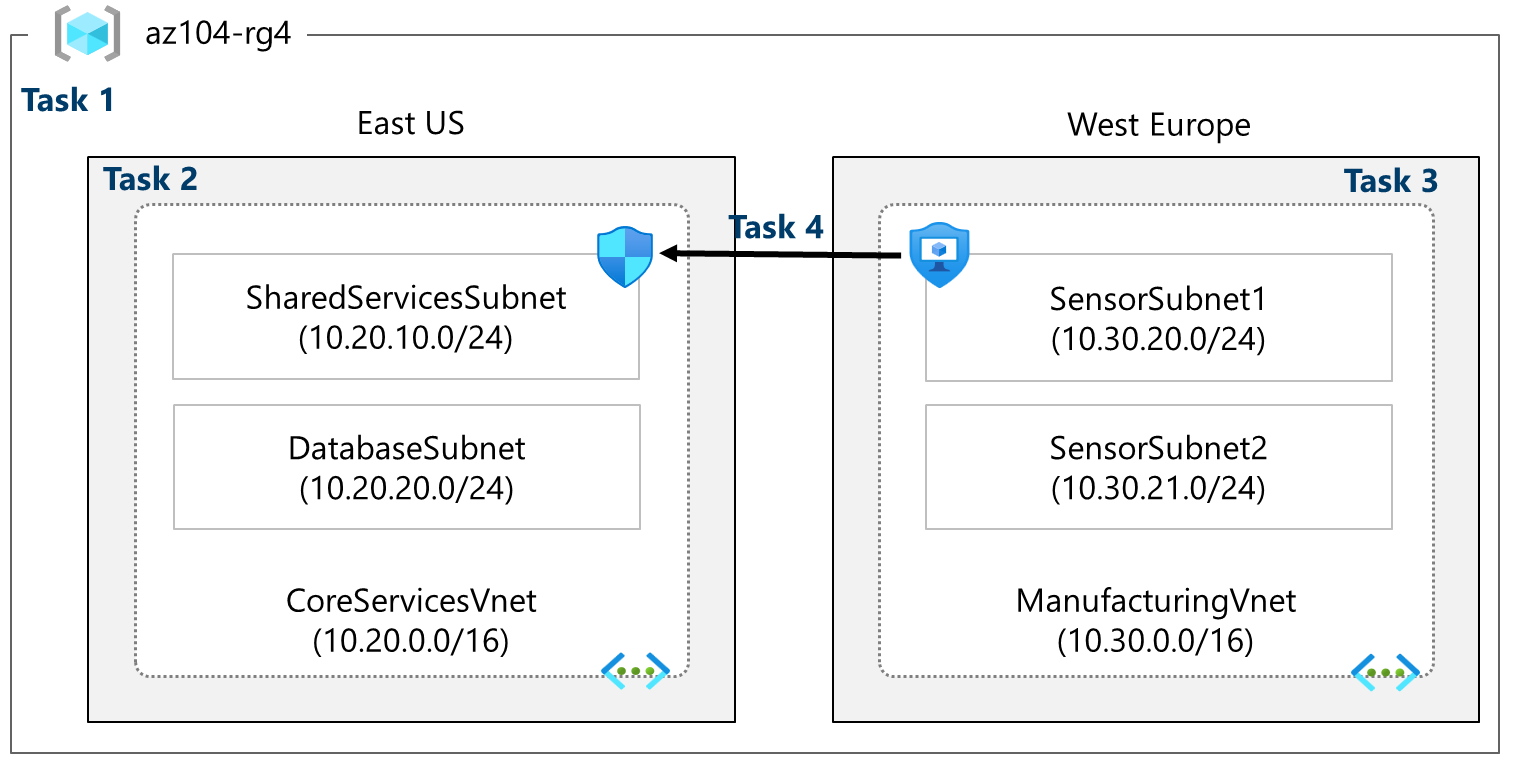This screenshot has height=757, width=1537.
Task: Click the ManufacturingVnet virtual network icon
Action: (1386, 672)
